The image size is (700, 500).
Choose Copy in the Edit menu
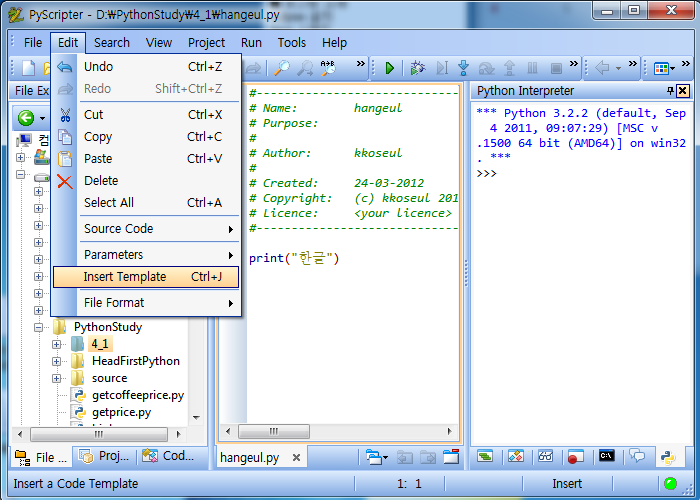point(146,137)
